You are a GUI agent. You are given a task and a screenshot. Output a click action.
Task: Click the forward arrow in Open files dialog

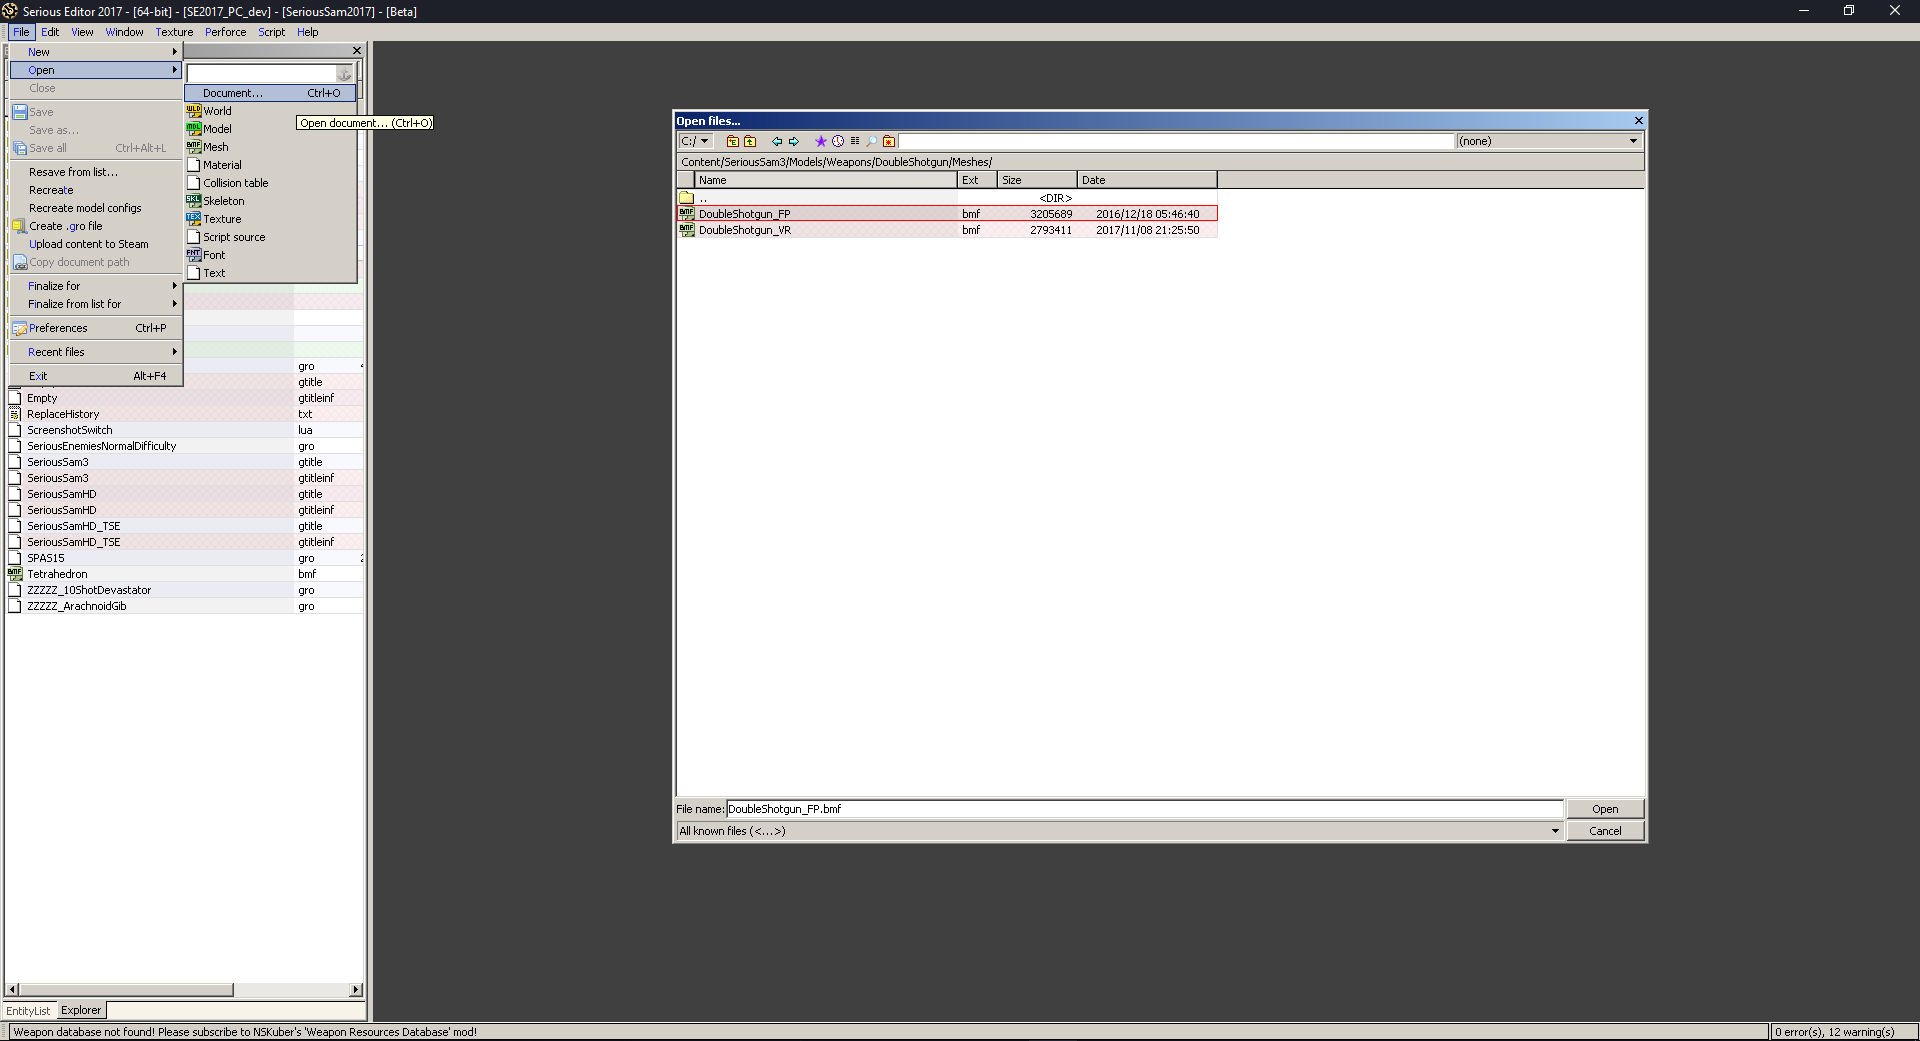click(794, 141)
